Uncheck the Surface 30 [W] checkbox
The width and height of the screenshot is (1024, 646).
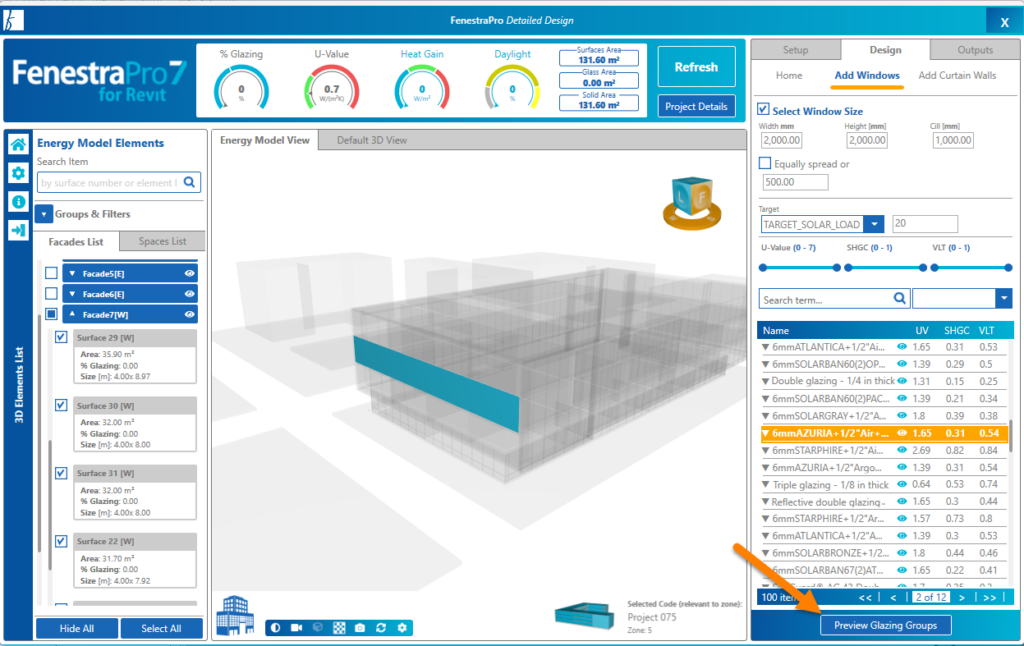(x=61, y=405)
